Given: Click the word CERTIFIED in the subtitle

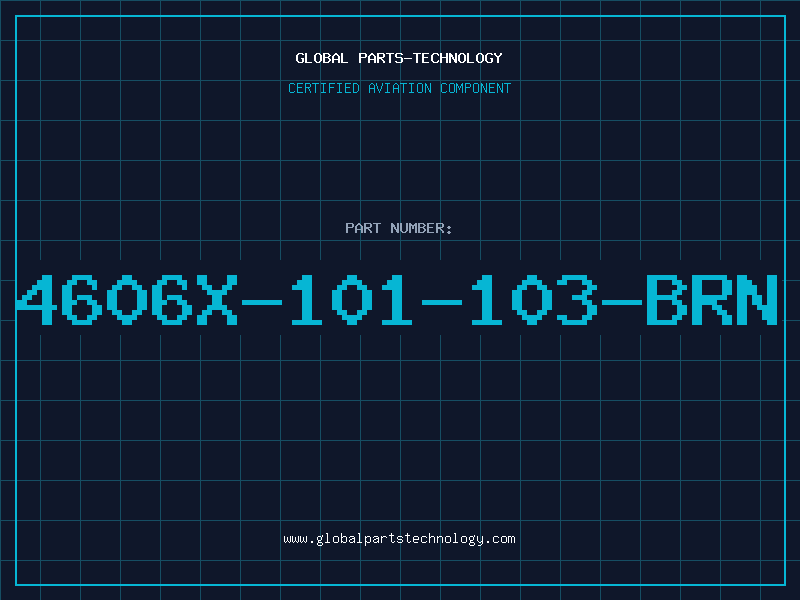Looking at the screenshot, I should point(324,88).
